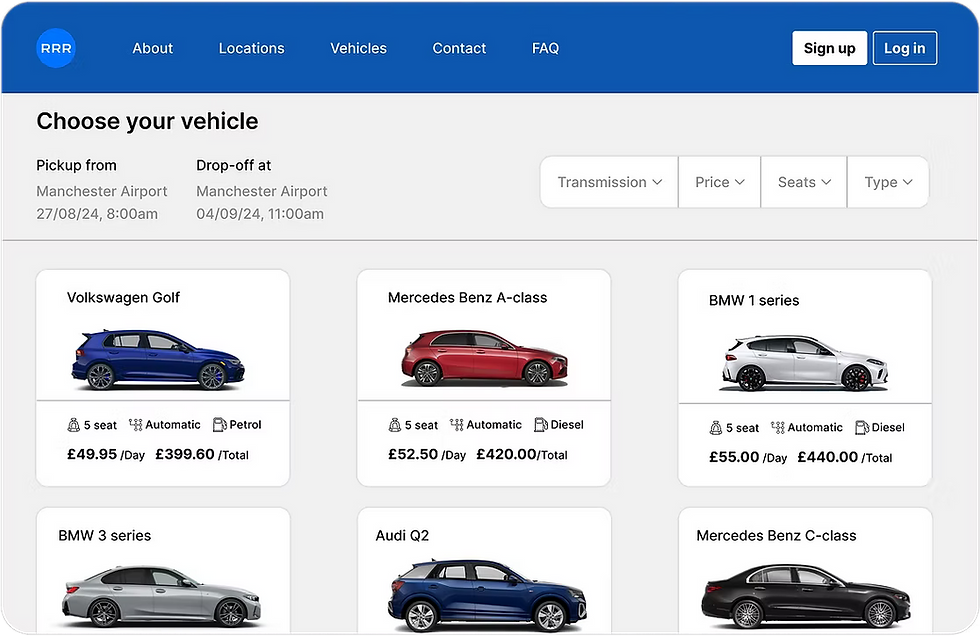Screen dimensions: 980x636
Task: Click drop-off location Manchester Airport
Action: coord(262,191)
